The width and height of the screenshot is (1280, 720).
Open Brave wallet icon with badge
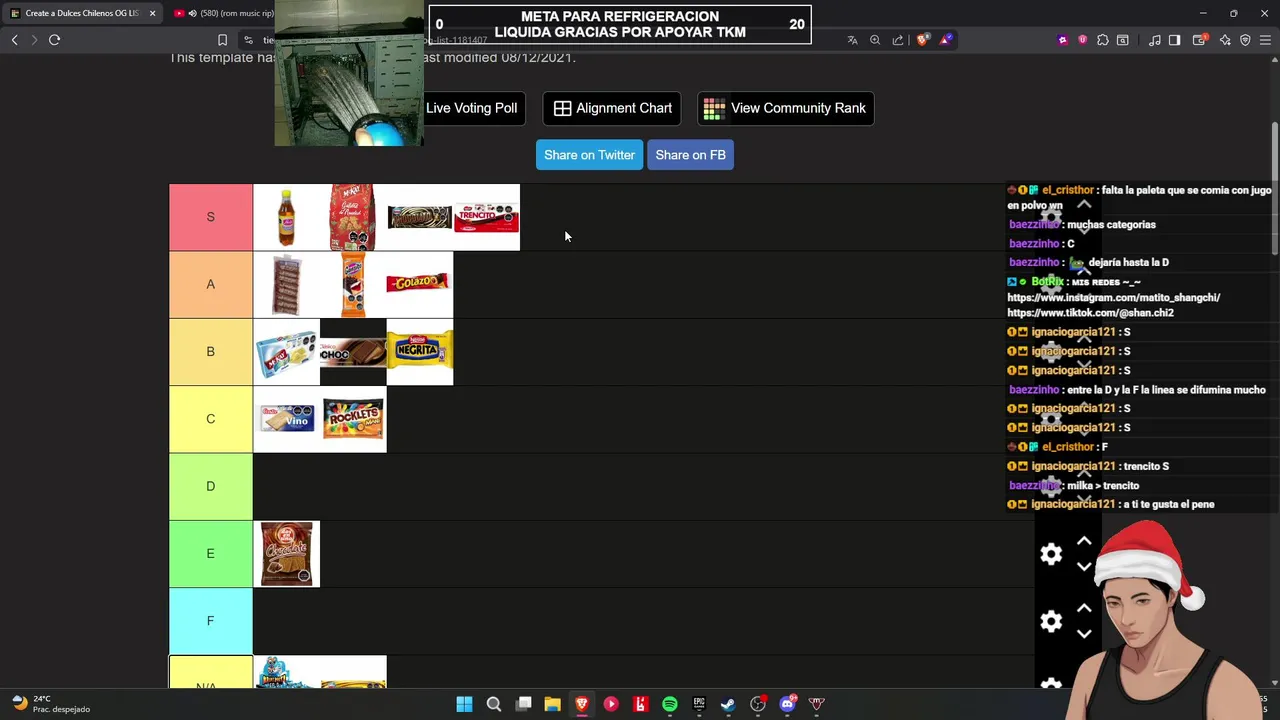coord(1199,40)
